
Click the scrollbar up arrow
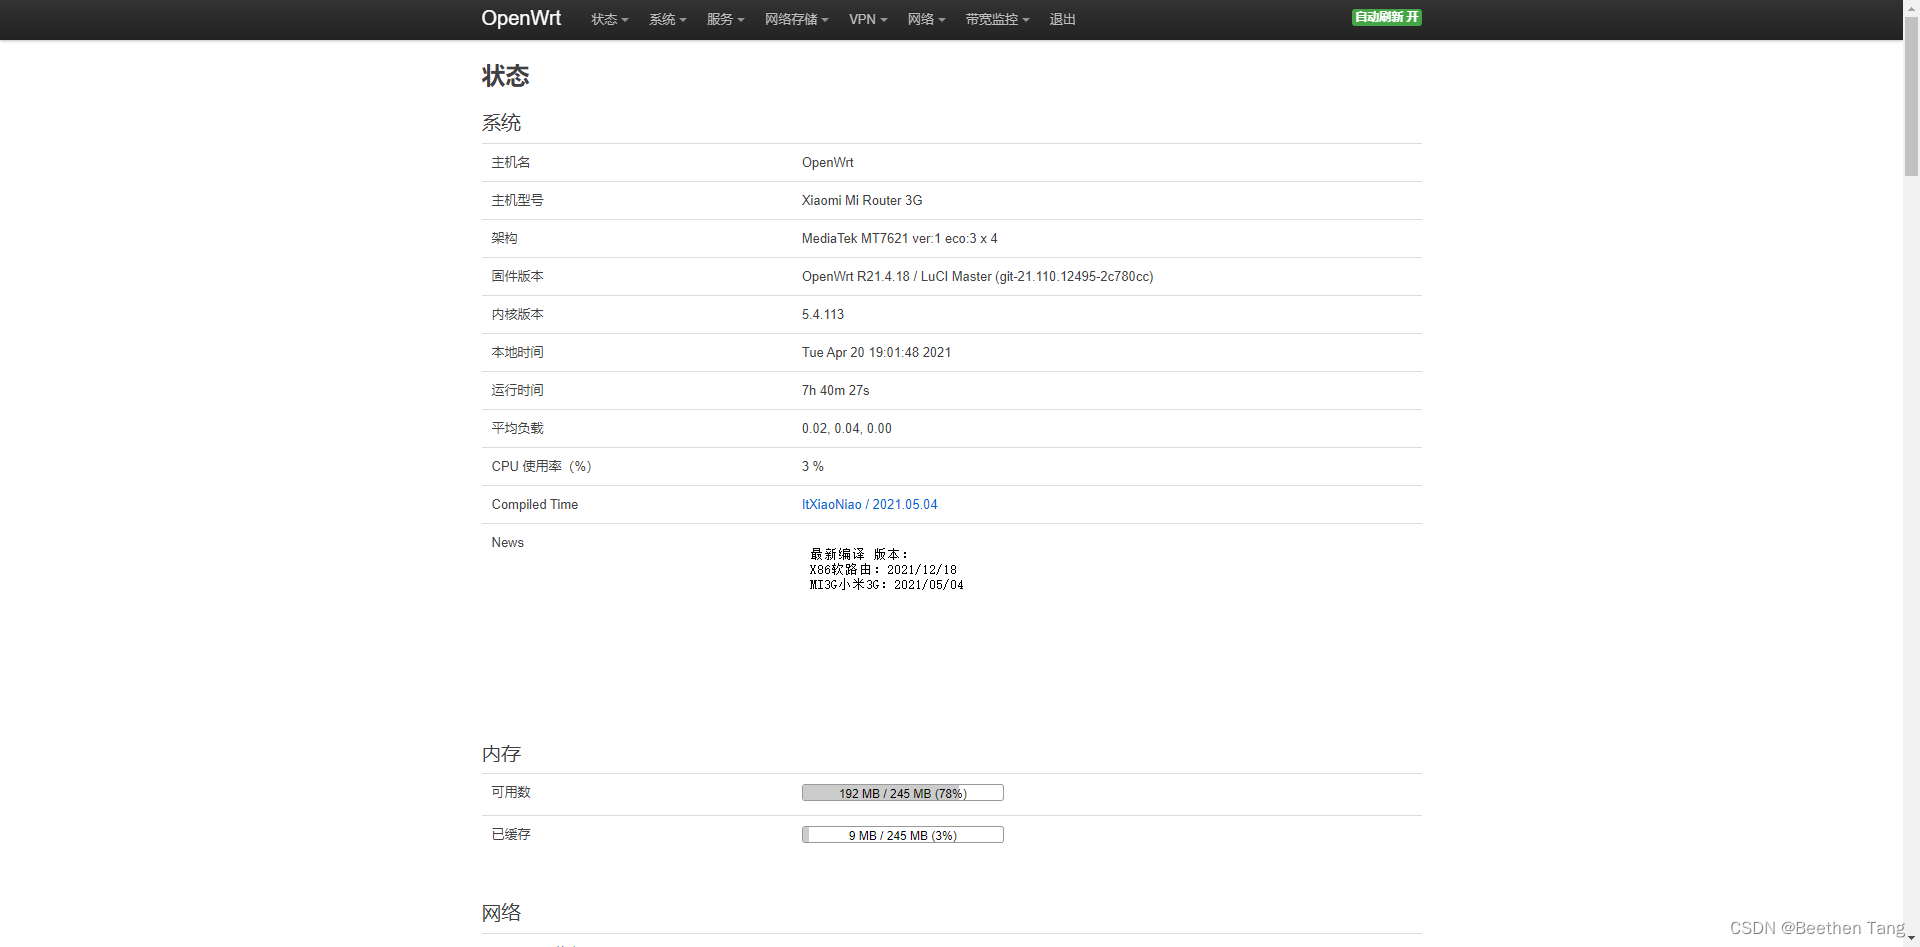(x=1911, y=6)
